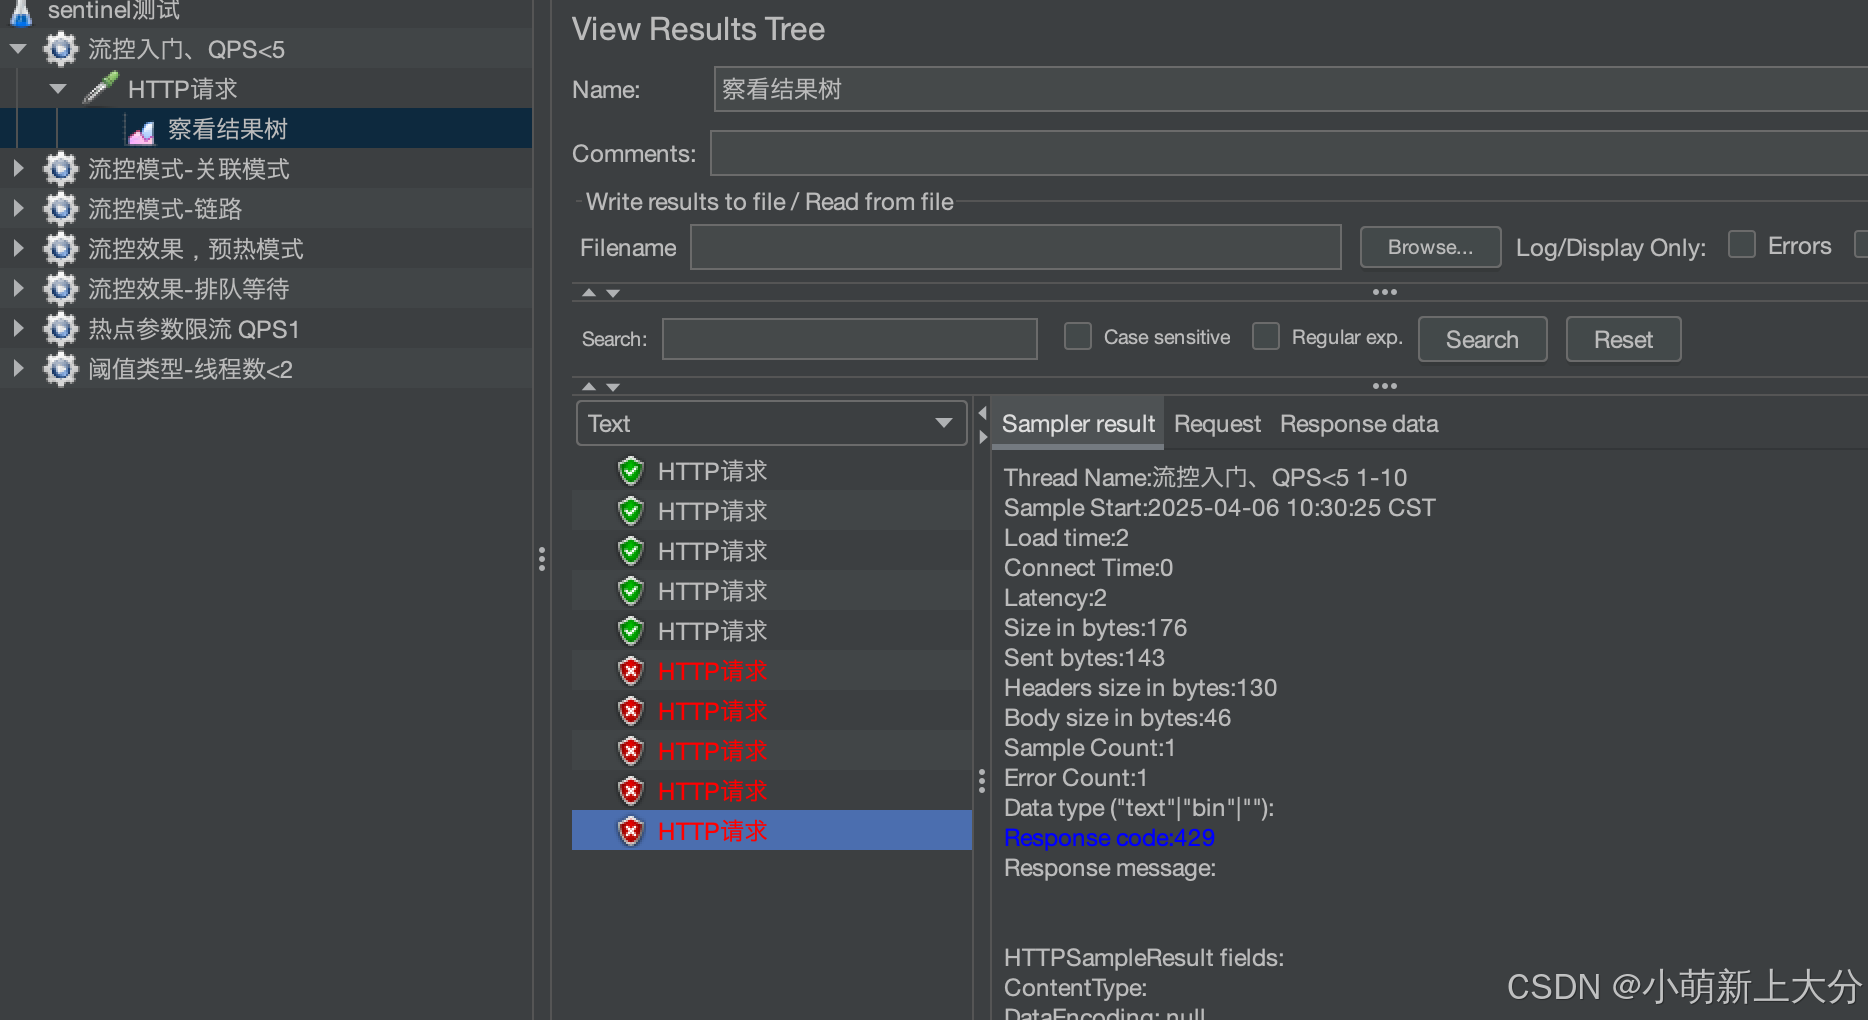Screen dimensions: 1868x1020
Task: Toggle the Regular exp. checkbox
Action: [1266, 336]
